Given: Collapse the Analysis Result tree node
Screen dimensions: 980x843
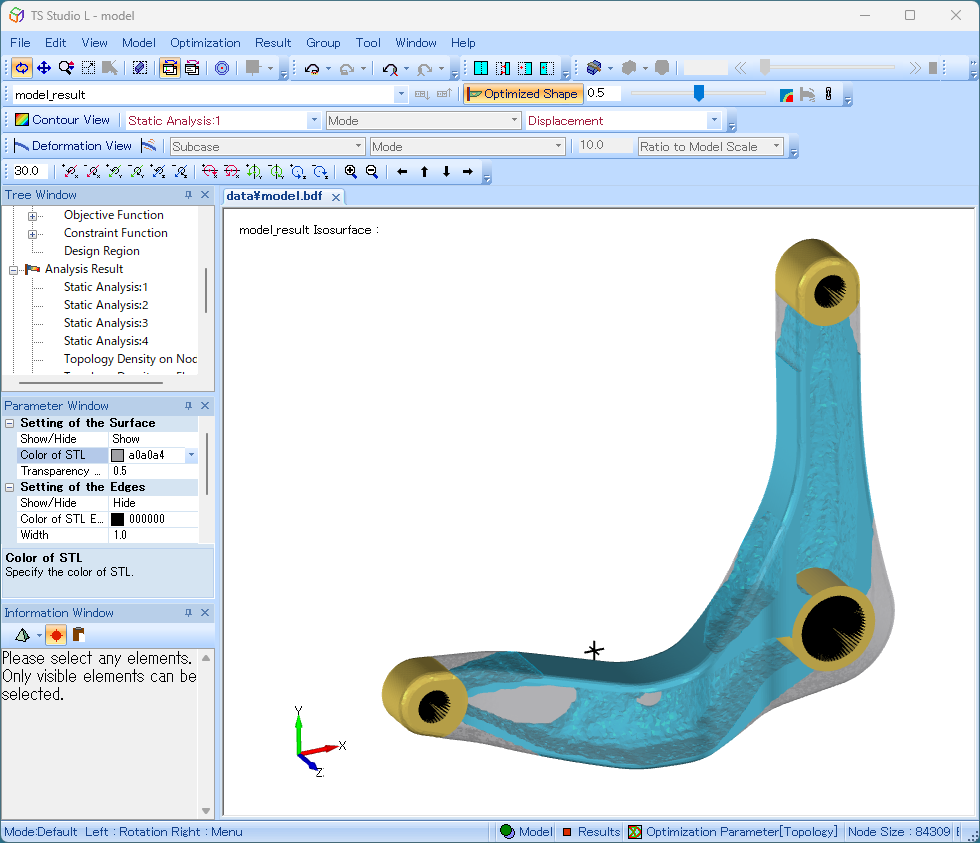Looking at the screenshot, I should coord(13,271).
